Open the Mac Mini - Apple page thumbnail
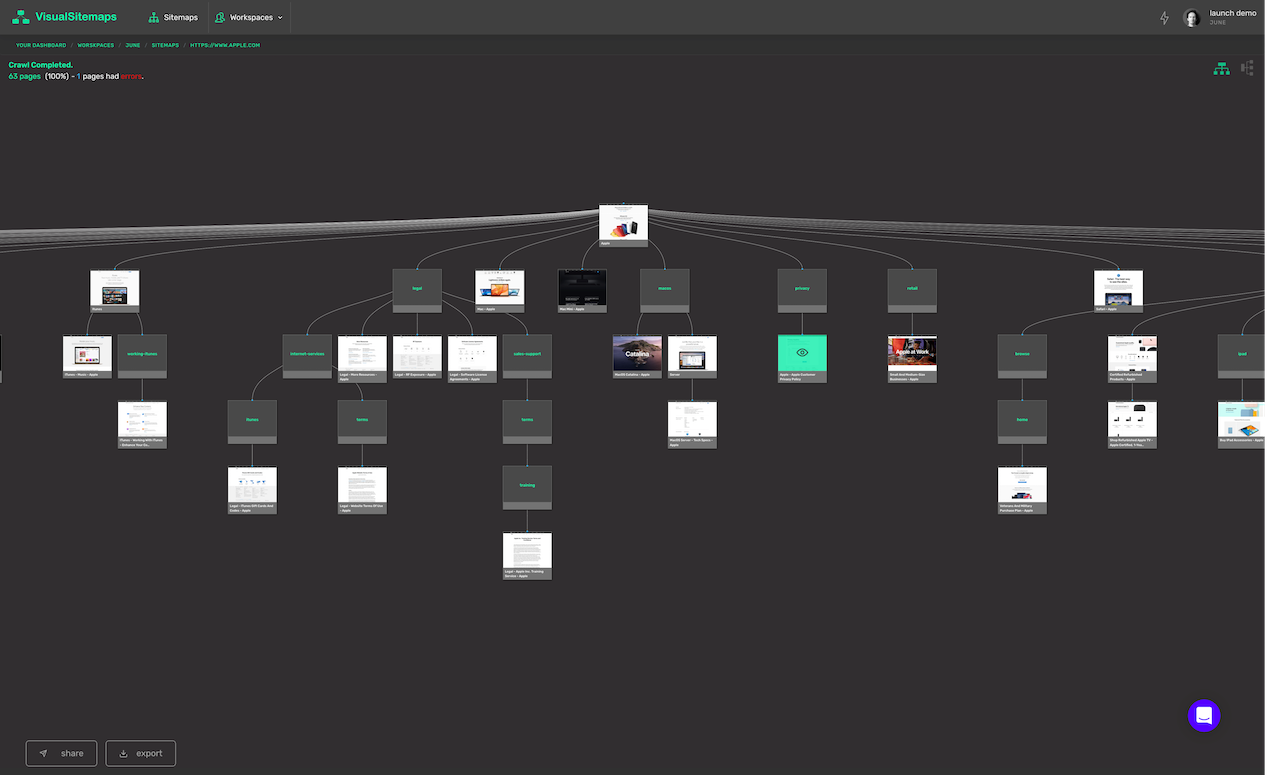The width and height of the screenshot is (1270, 775). click(582, 291)
